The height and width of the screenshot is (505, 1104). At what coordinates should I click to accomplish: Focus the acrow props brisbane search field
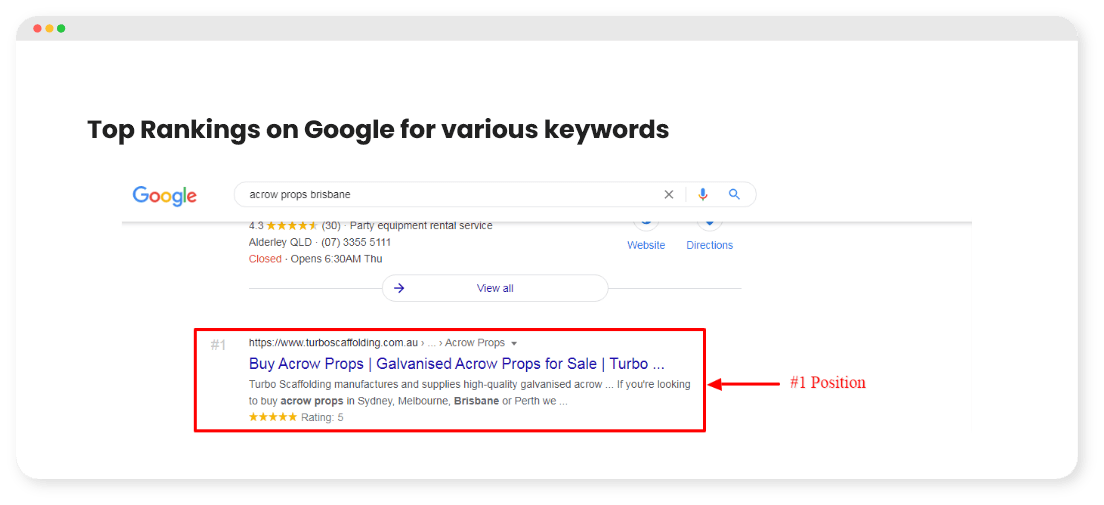(451, 194)
